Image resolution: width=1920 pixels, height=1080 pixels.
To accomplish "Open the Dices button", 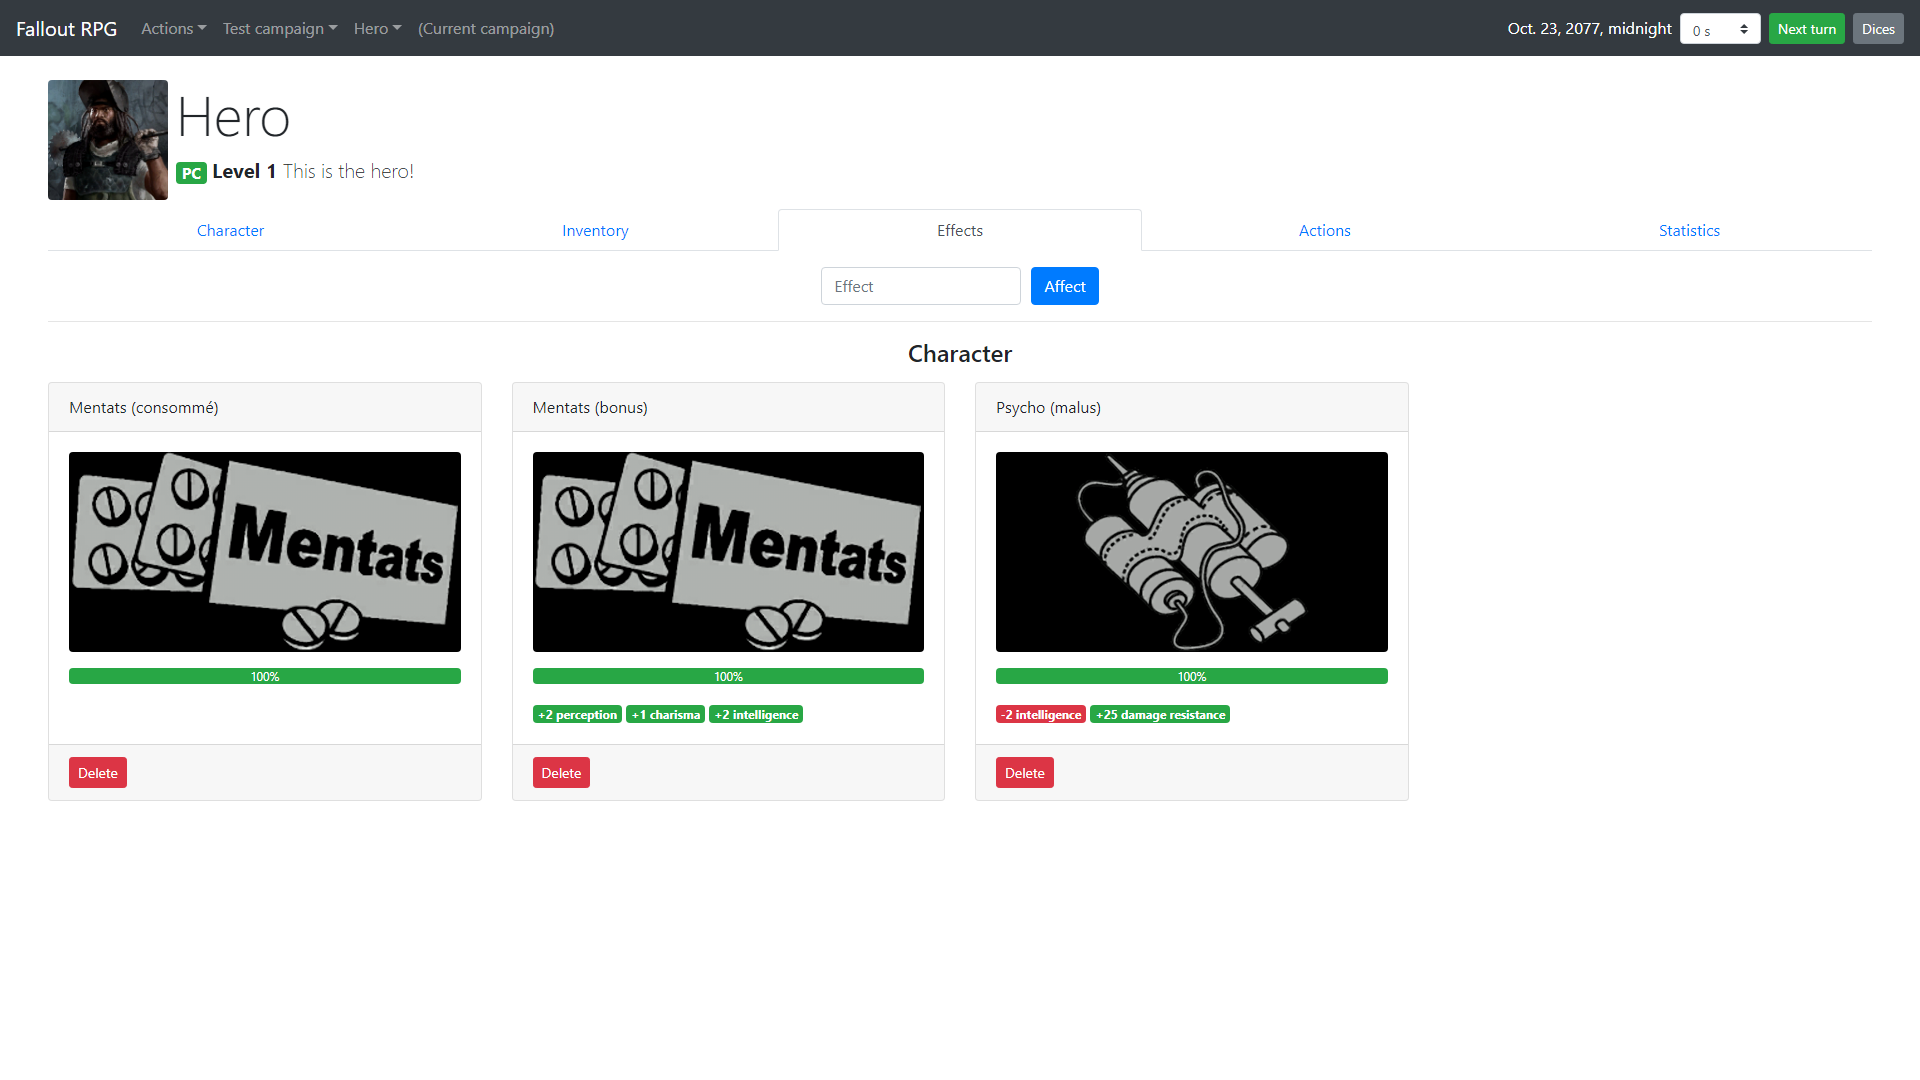I will coord(1878,29).
